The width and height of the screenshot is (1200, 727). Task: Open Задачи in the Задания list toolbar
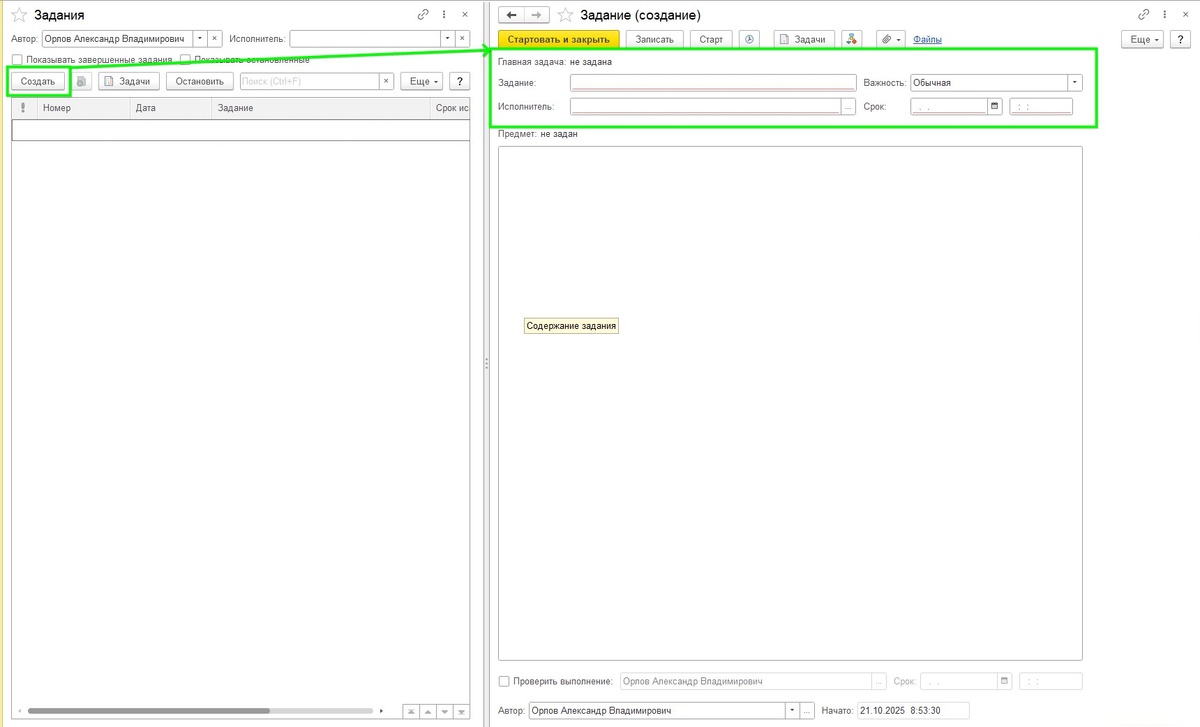129,81
